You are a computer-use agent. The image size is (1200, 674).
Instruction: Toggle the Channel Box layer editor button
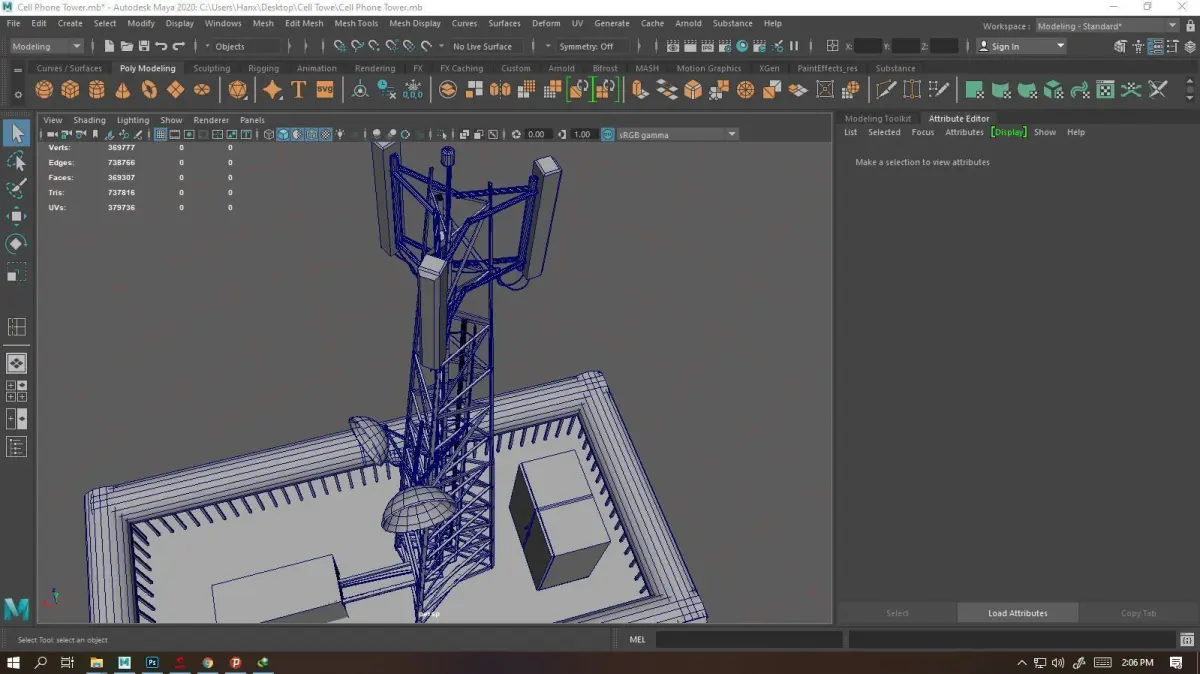[x=1190, y=46]
